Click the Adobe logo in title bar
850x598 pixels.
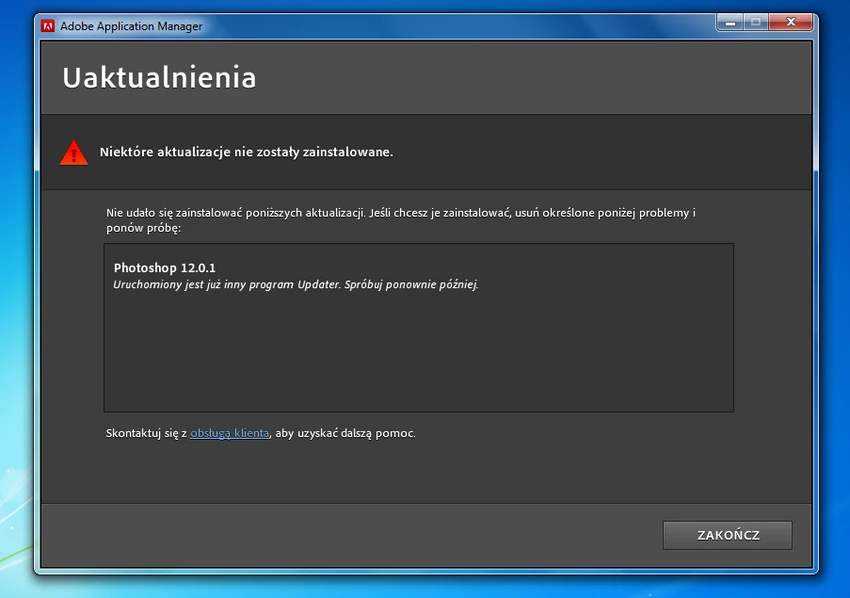(48, 26)
